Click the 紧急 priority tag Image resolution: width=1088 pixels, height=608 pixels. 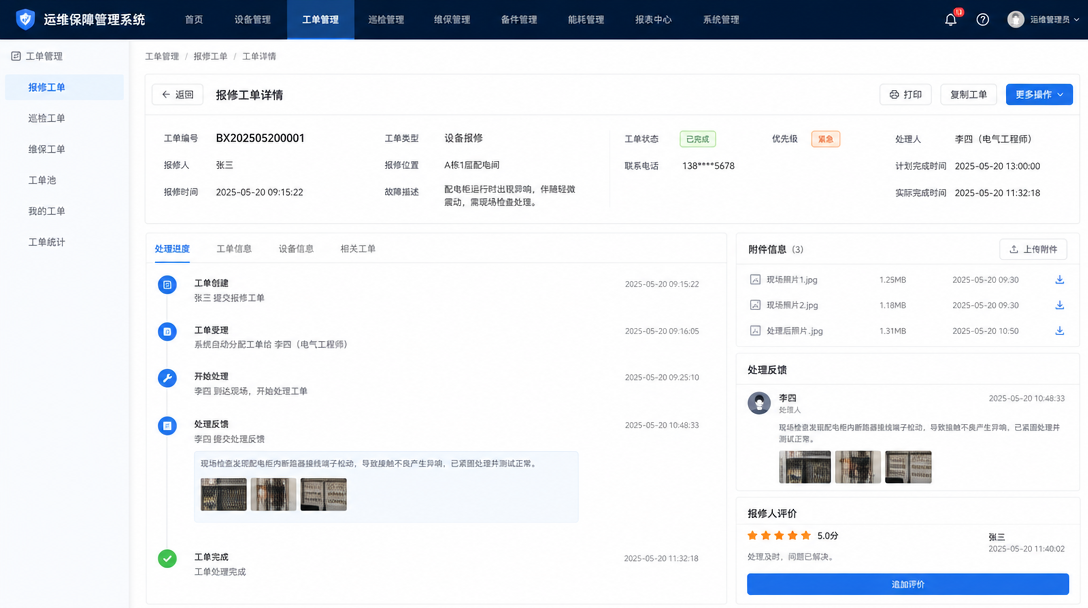pos(826,139)
